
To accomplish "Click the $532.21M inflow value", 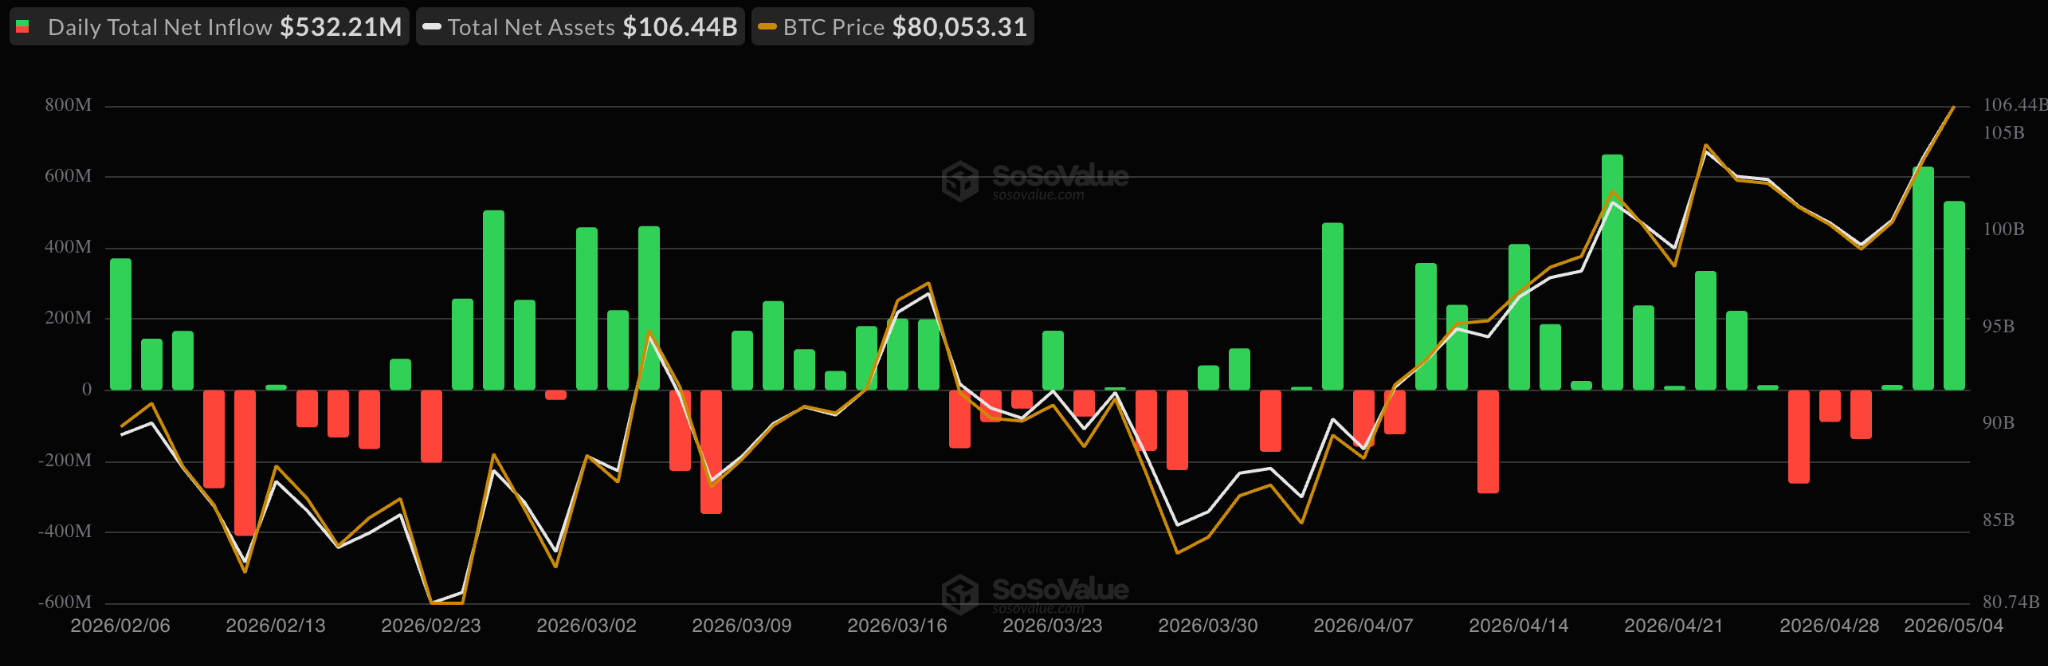I will (341, 27).
